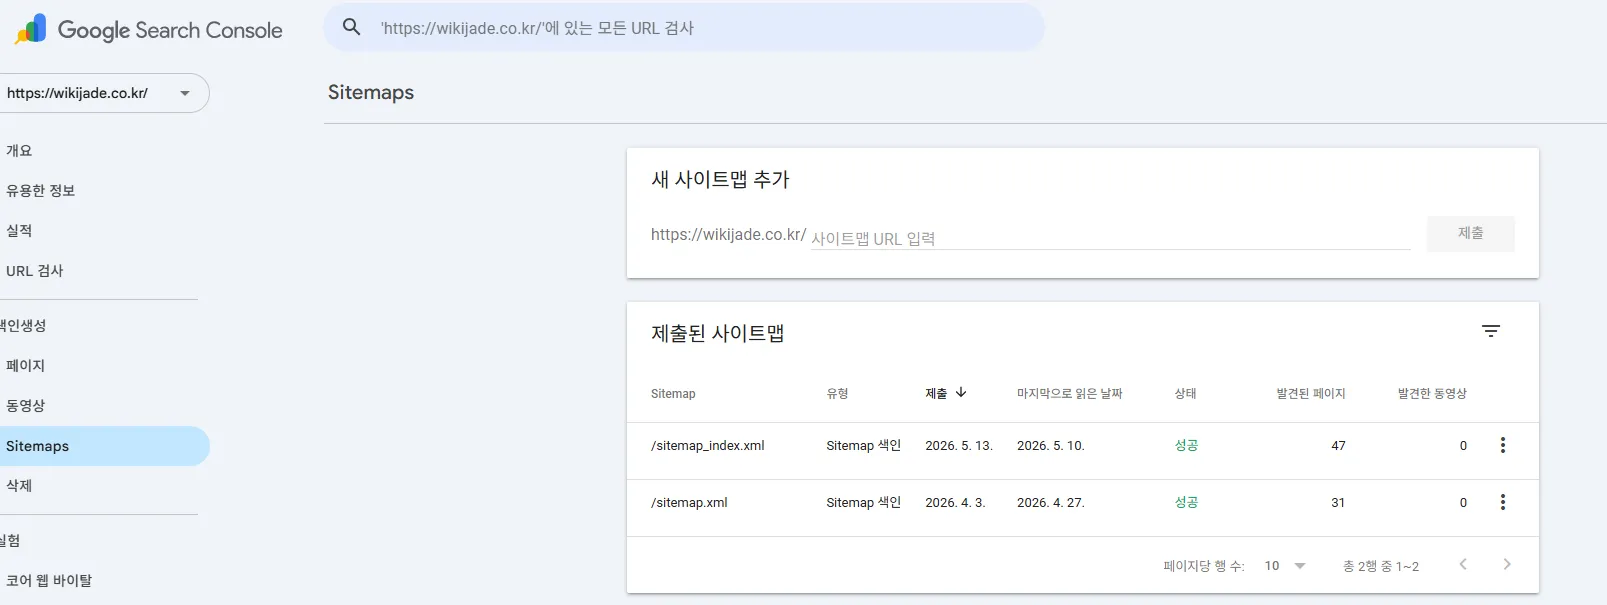Go to previous page of sitemaps table
The image size is (1607, 605).
[x=1463, y=564]
